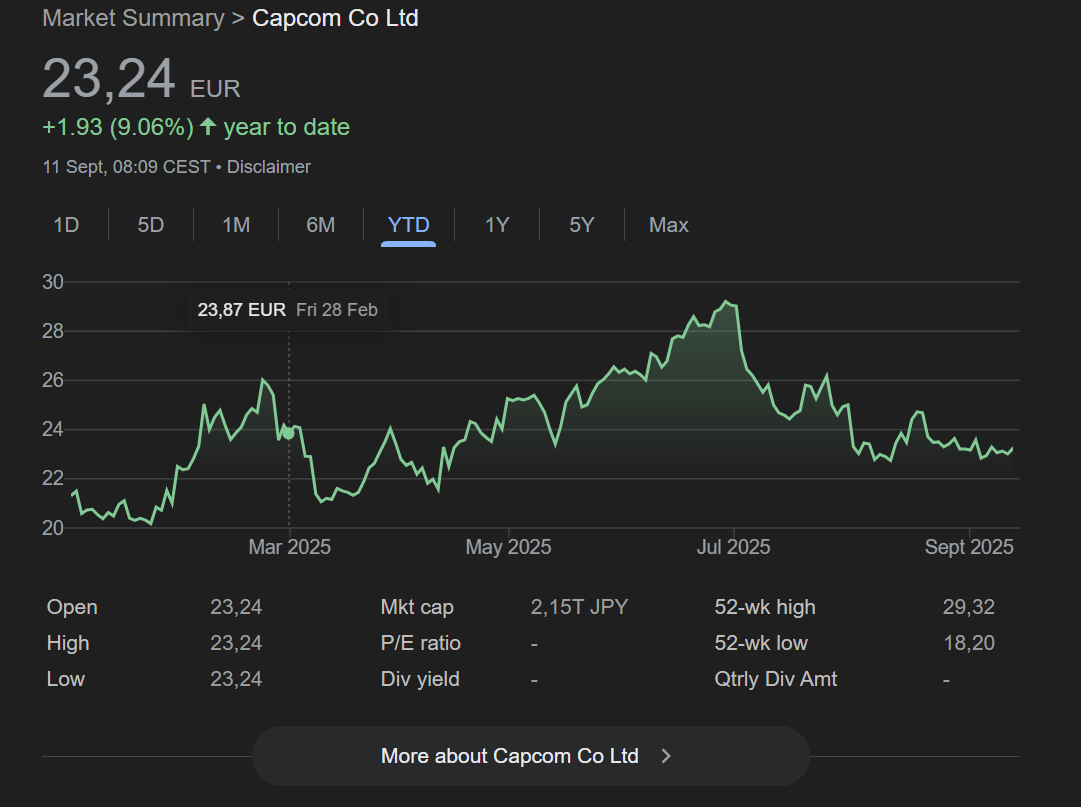The width and height of the screenshot is (1081, 807).
Task: Click the Open value 23,24
Action: coord(236,607)
